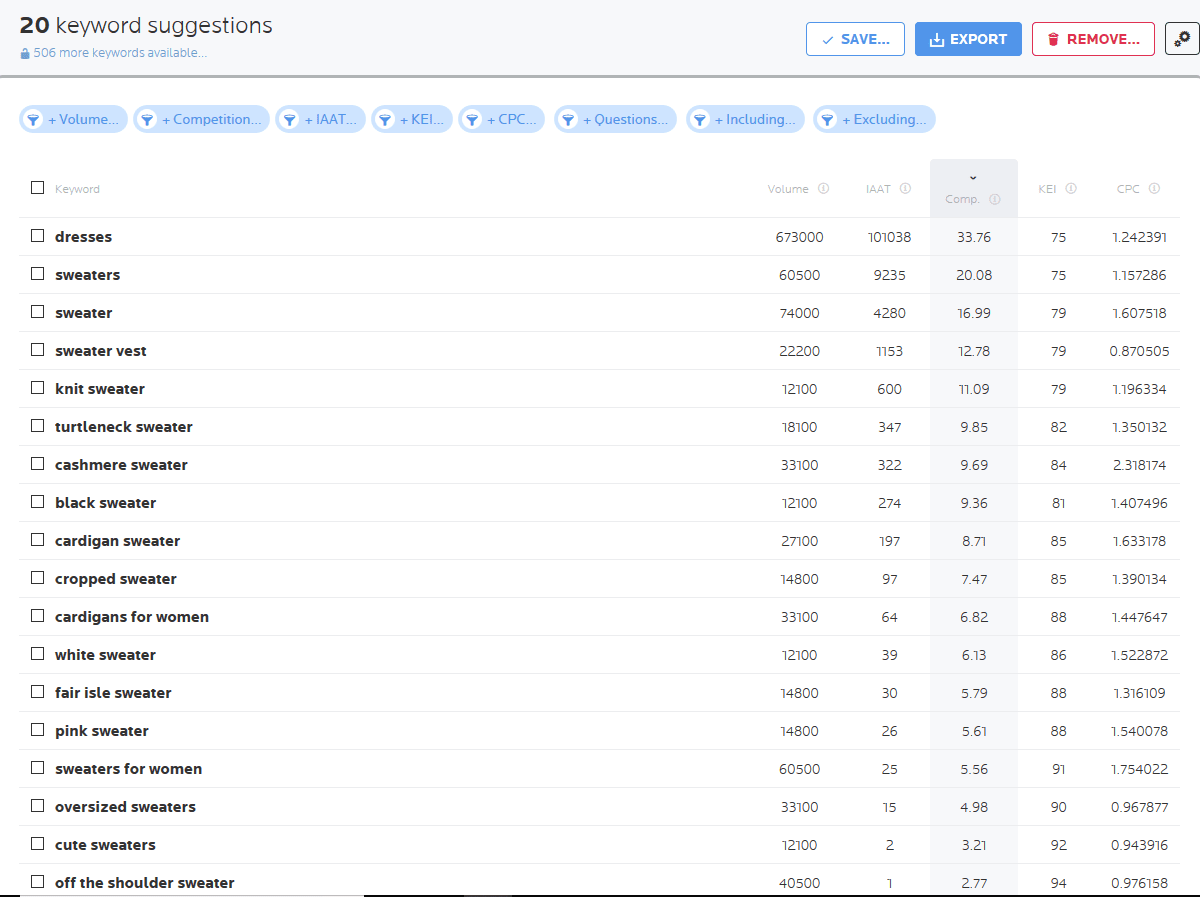Click the checkmark icon on Save button
The height and width of the screenshot is (897, 1200).
[827, 39]
